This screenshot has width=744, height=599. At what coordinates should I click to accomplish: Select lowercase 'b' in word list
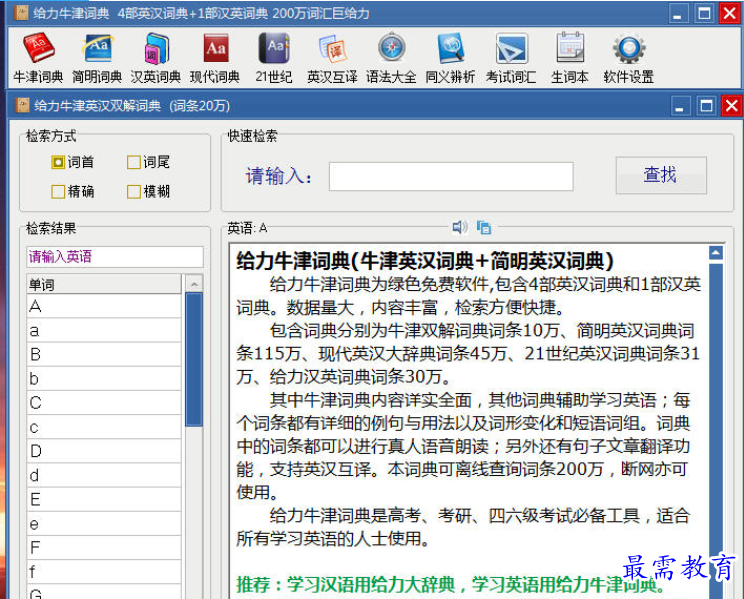[x=104, y=379]
